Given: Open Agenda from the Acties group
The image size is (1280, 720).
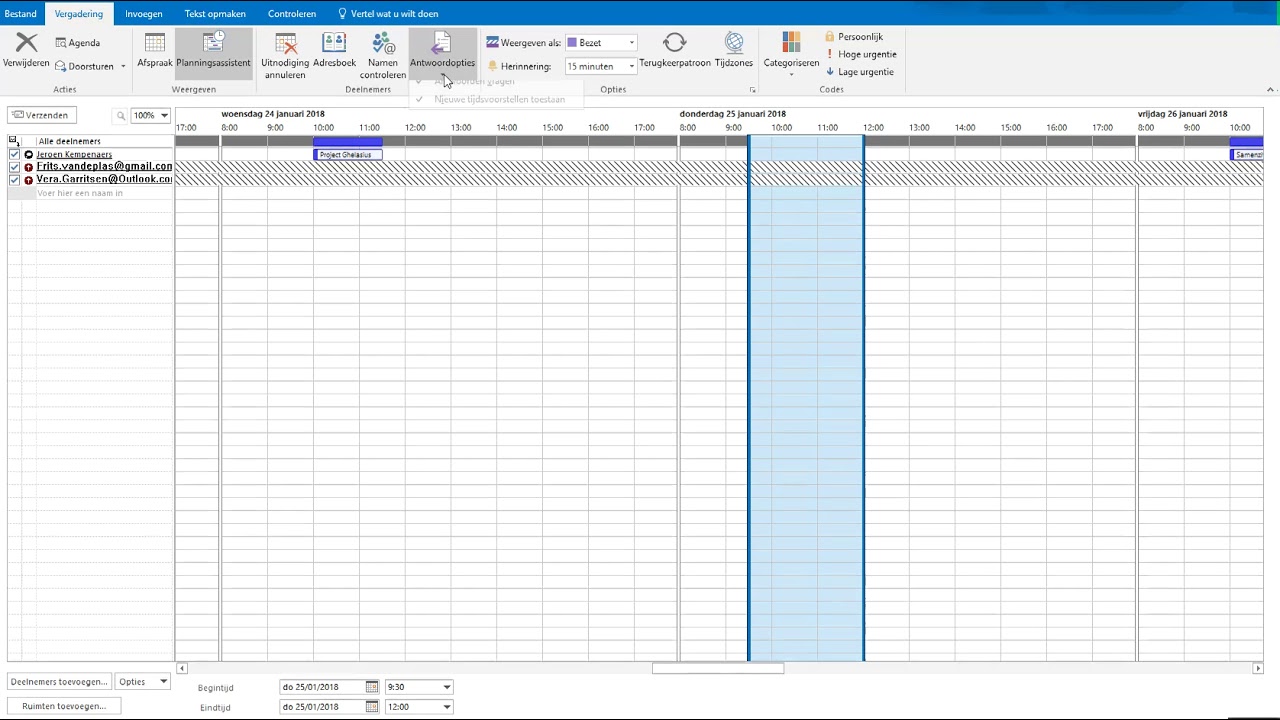Looking at the screenshot, I should click(x=77, y=43).
